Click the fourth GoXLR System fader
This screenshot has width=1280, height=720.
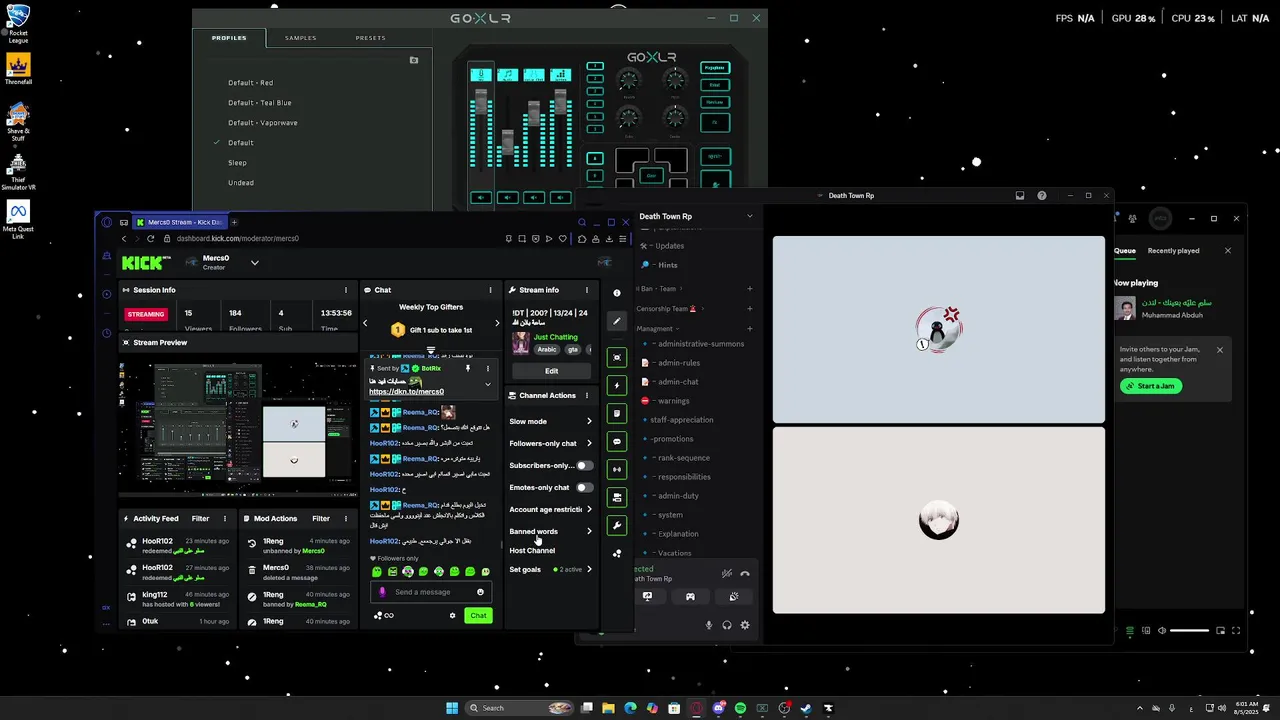tap(560, 100)
